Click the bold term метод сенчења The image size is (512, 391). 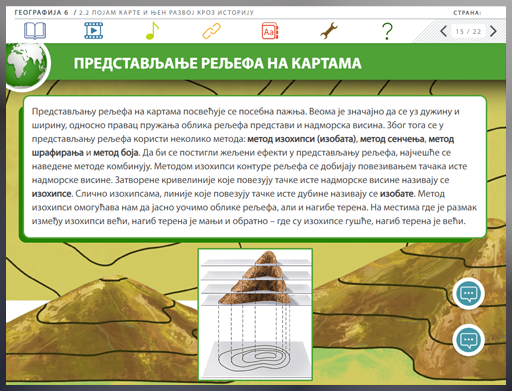392,139
